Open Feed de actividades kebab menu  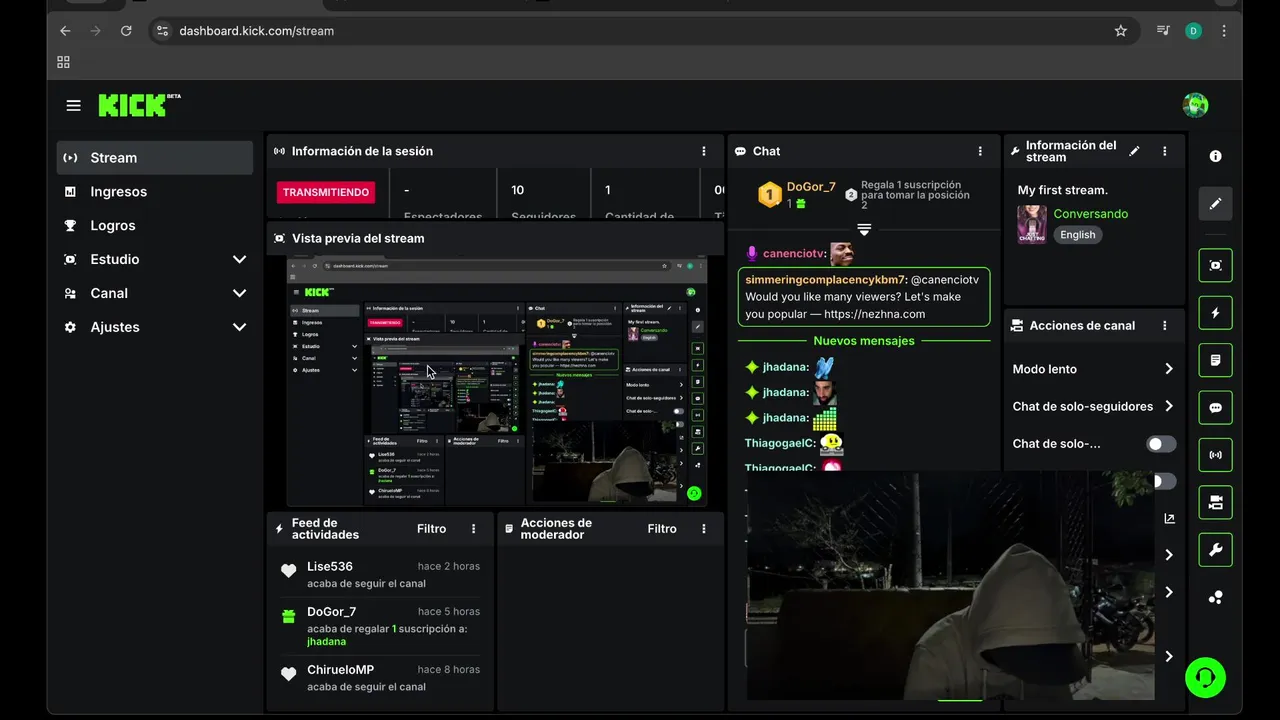pyautogui.click(x=474, y=529)
